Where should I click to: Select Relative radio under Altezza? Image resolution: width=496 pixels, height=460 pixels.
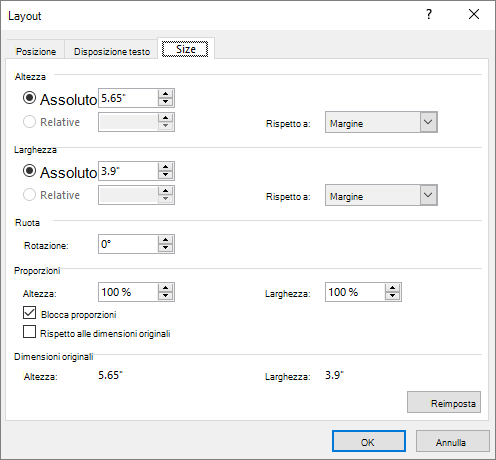click(x=29, y=122)
